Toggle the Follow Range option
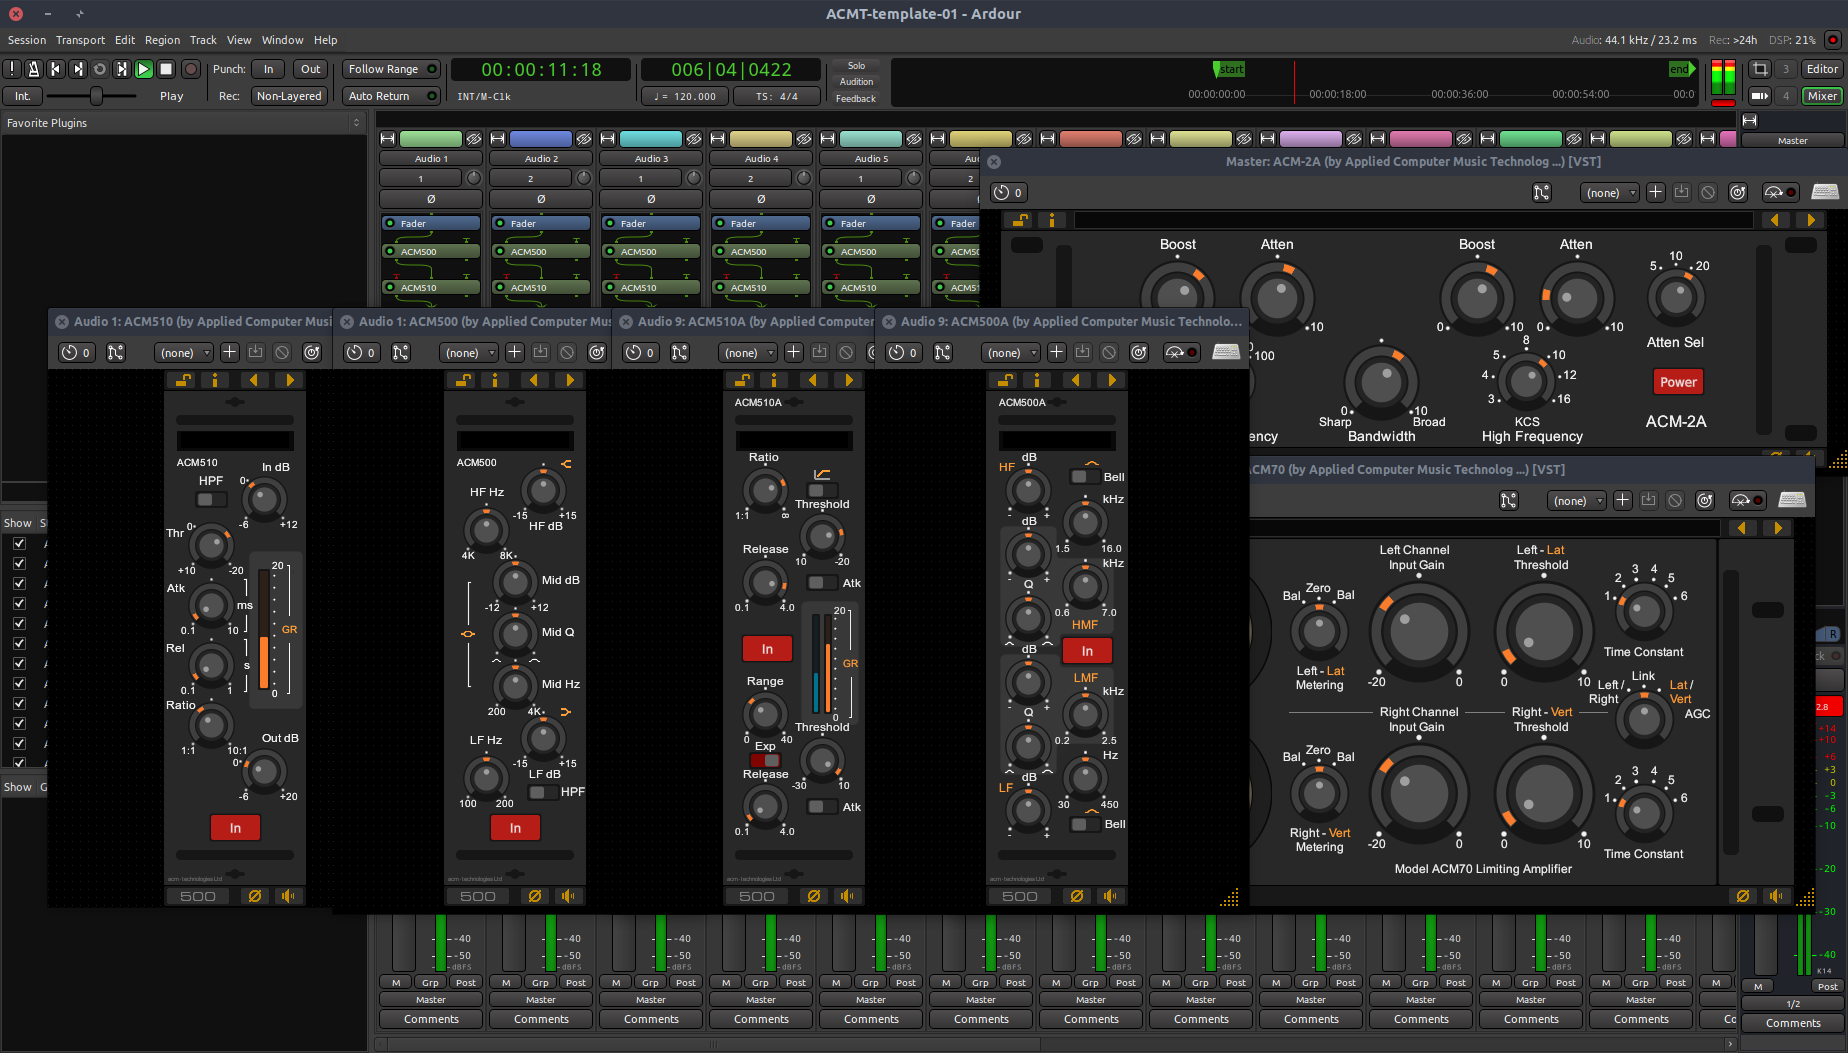 coord(391,69)
